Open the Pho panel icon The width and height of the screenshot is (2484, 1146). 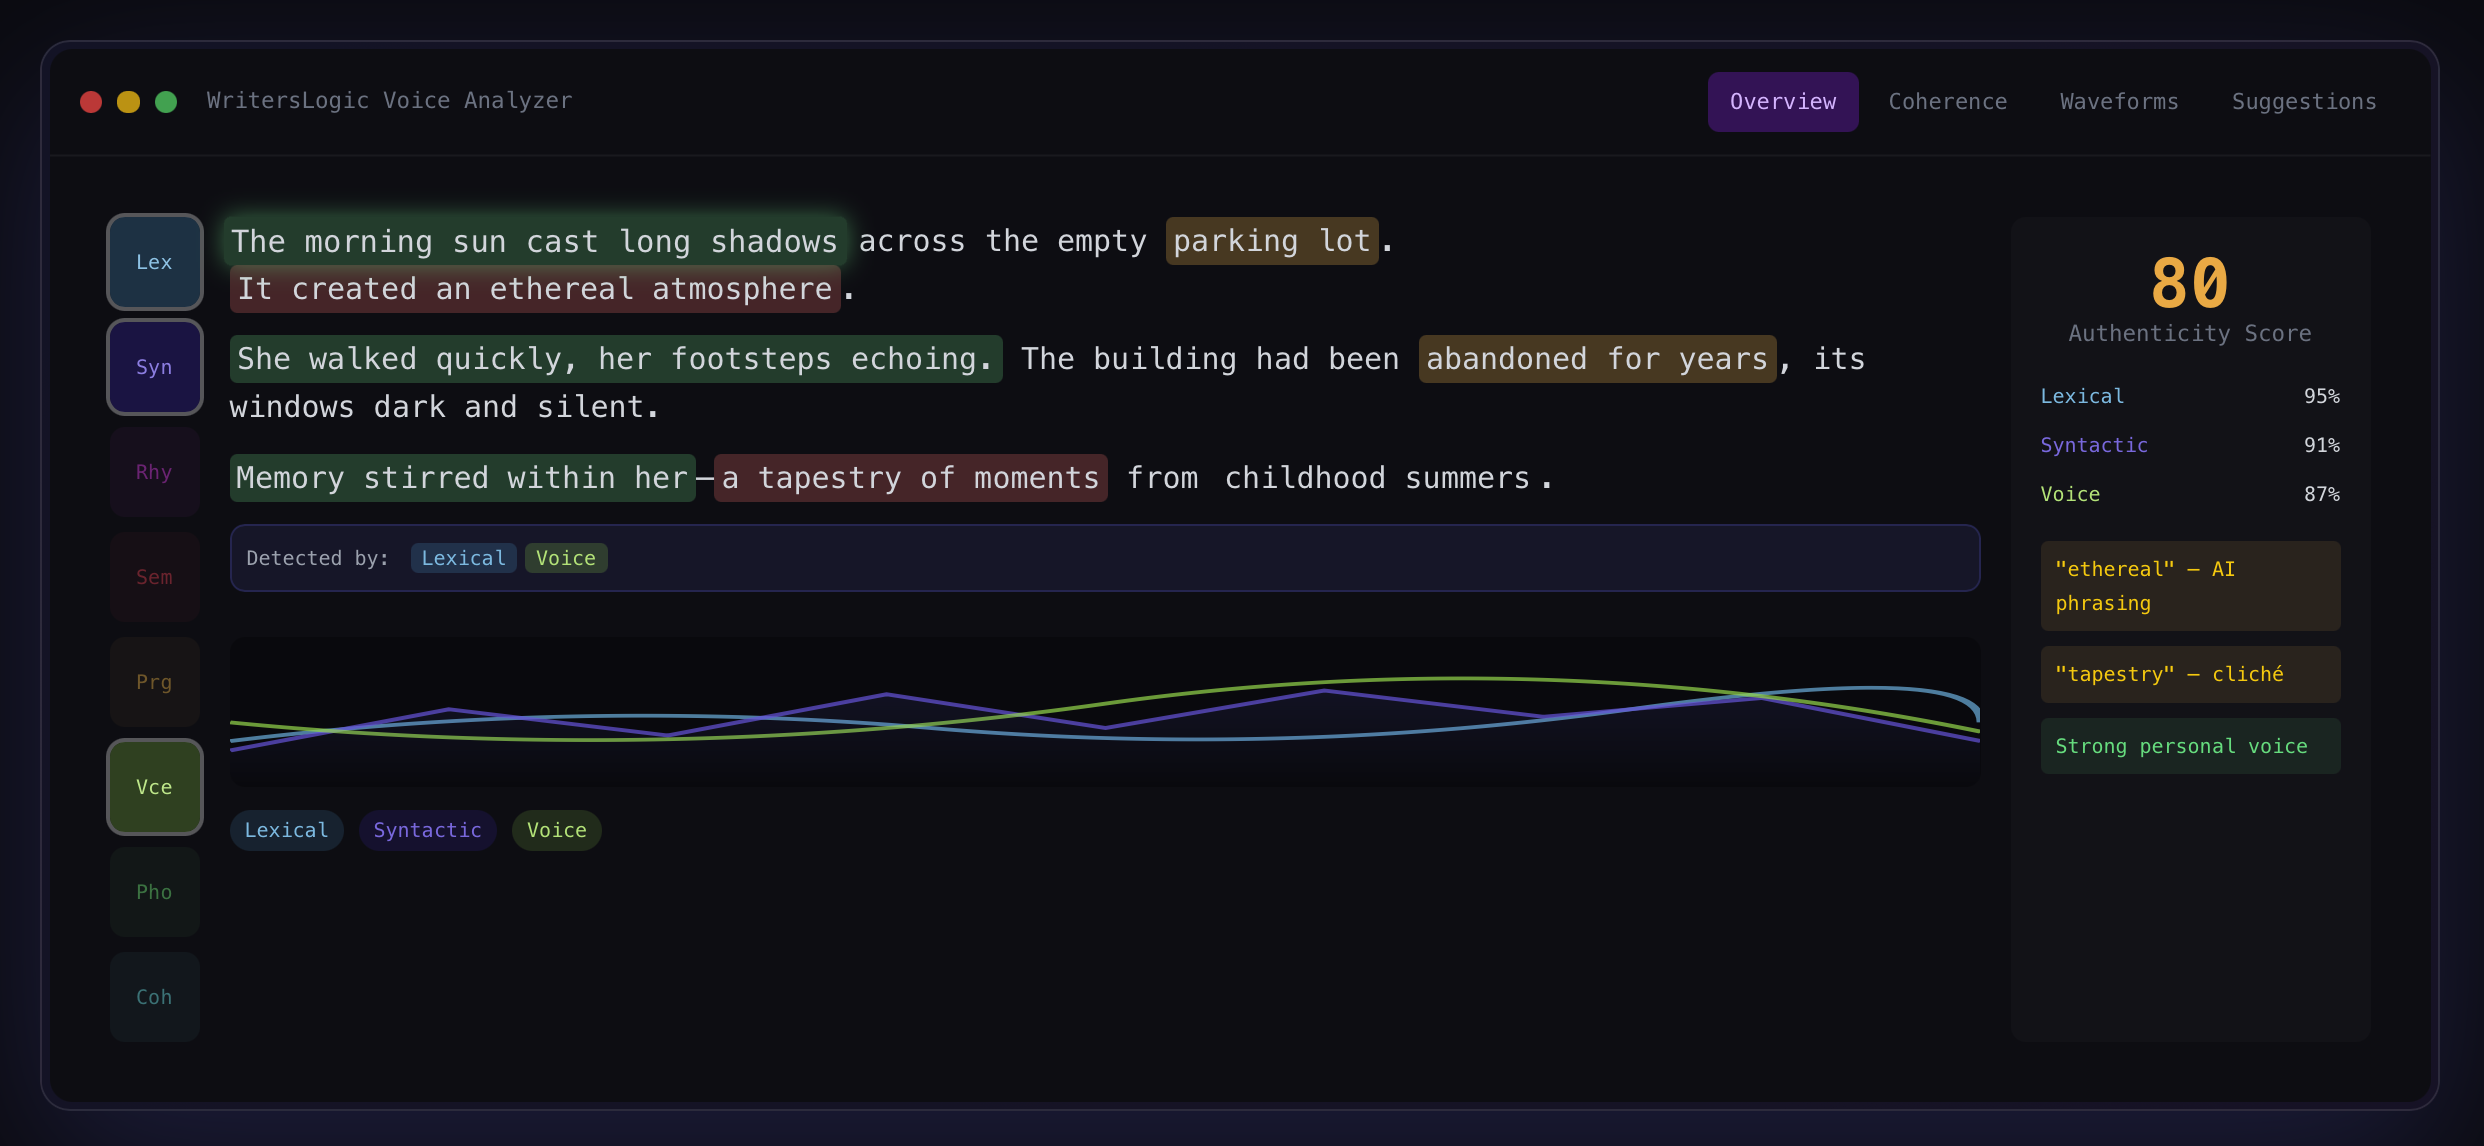(x=154, y=891)
